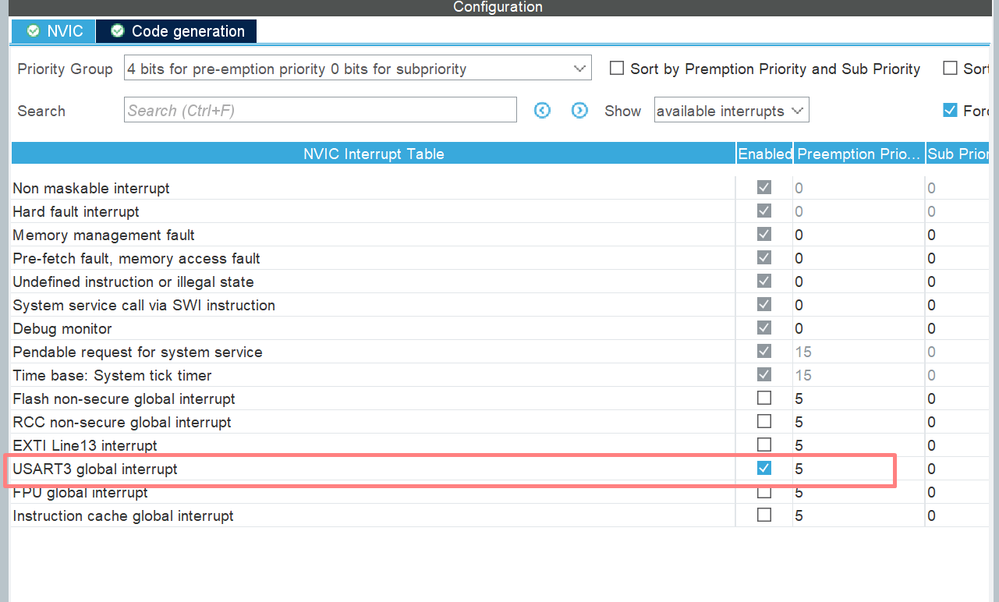
Task: Switch to the NVIC tab
Action: [x=54, y=31]
